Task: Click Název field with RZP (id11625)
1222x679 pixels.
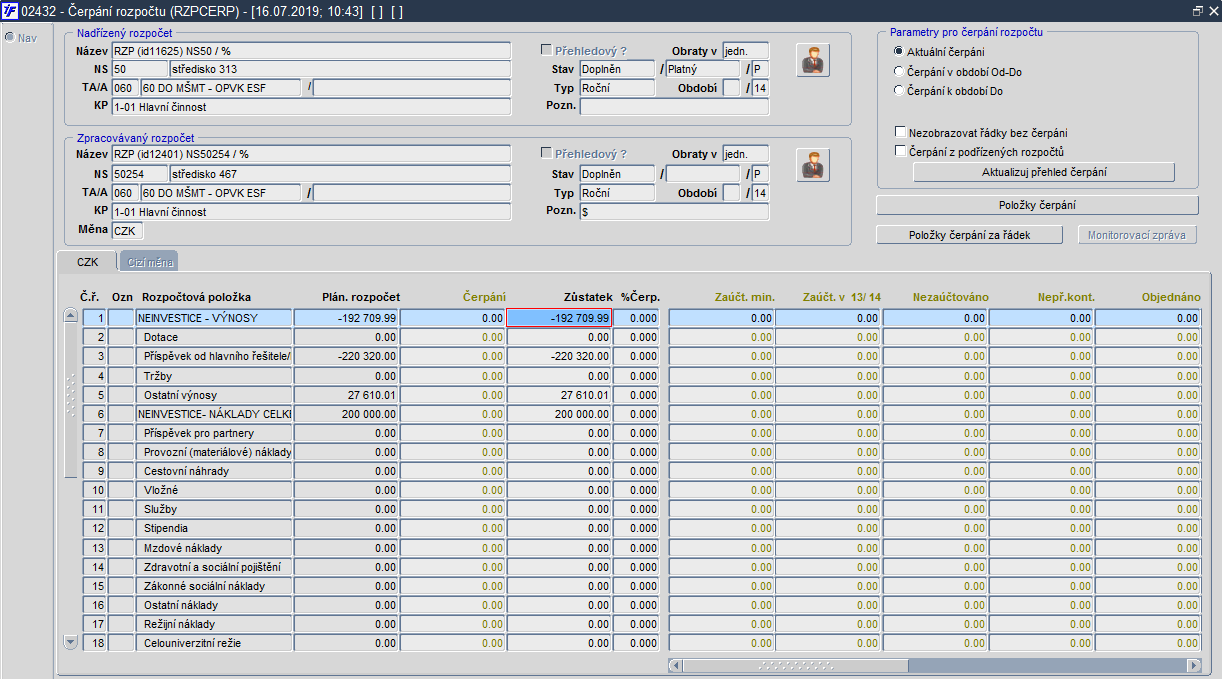Action: (x=311, y=51)
